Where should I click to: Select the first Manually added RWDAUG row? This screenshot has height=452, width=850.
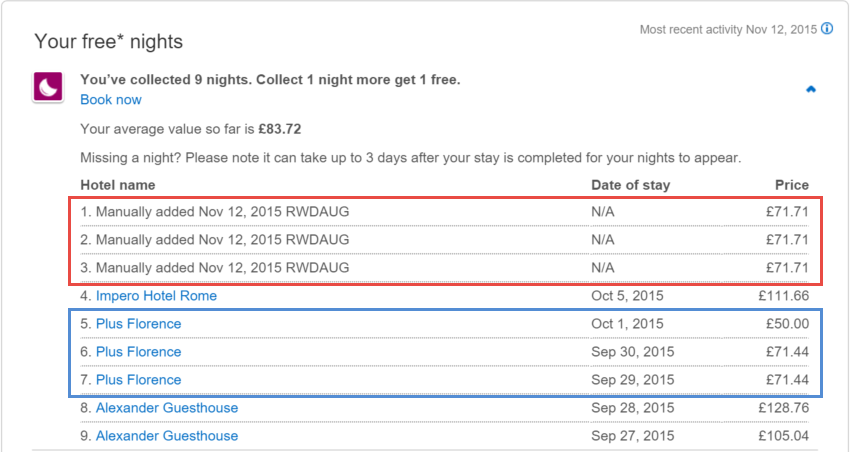point(445,212)
